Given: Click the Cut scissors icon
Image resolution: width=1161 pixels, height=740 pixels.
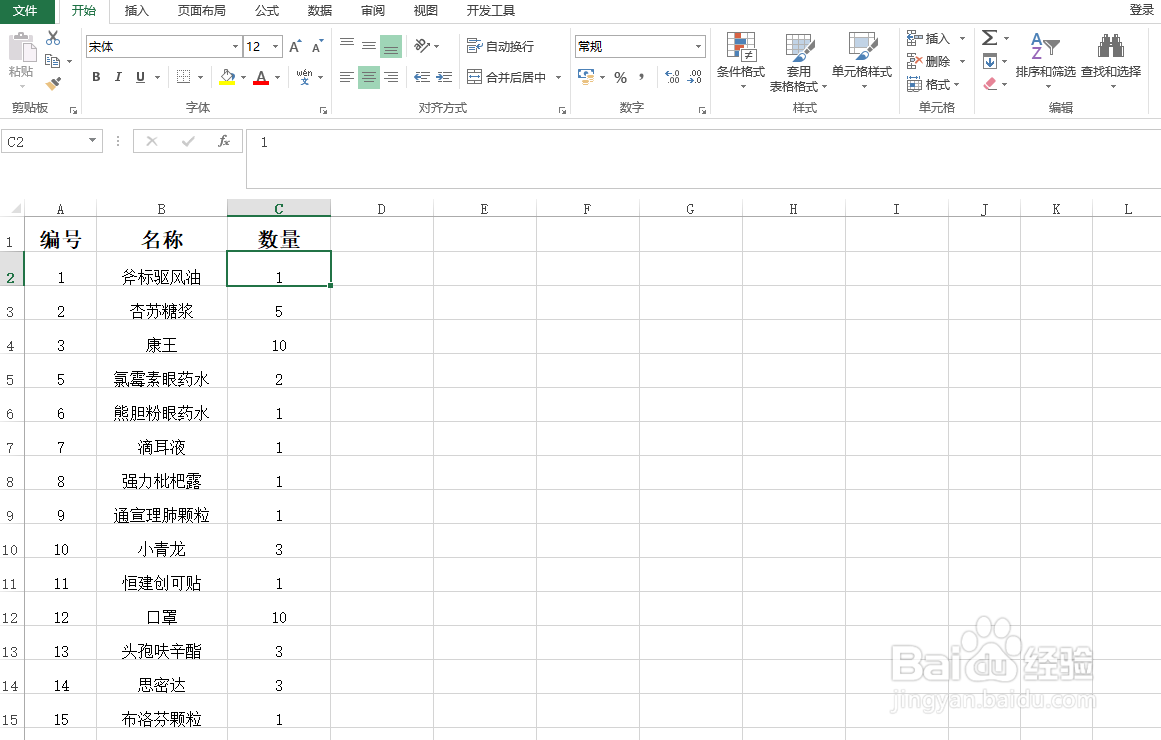Looking at the screenshot, I should coord(53,38).
